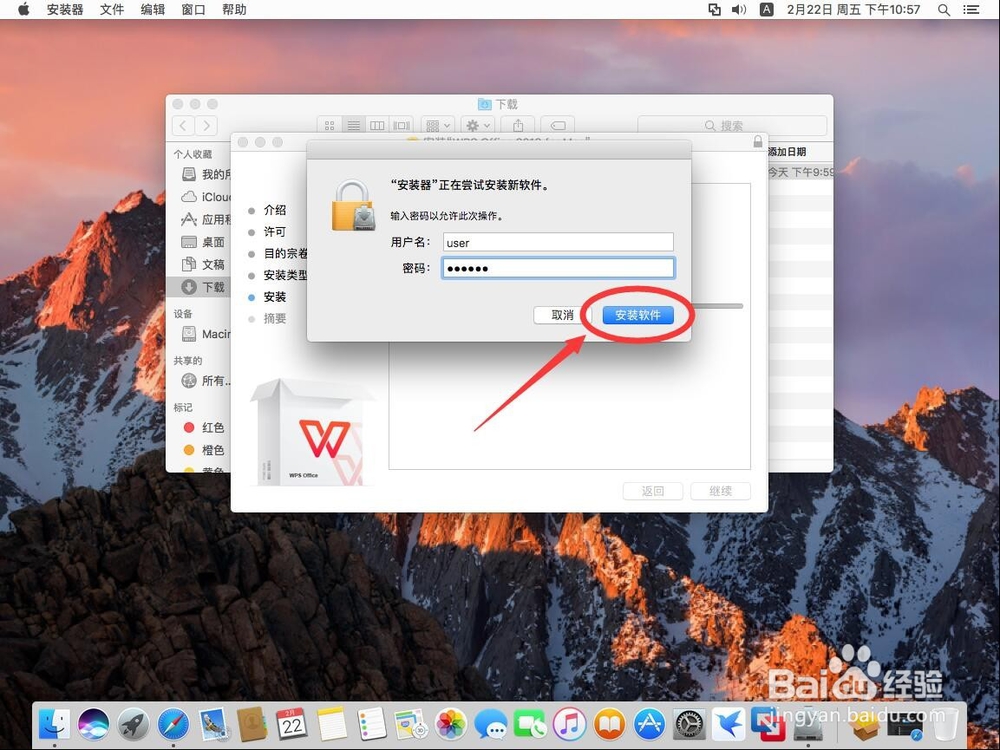Open Finder action gear dropdown
The height and width of the screenshot is (750, 1000).
[478, 126]
